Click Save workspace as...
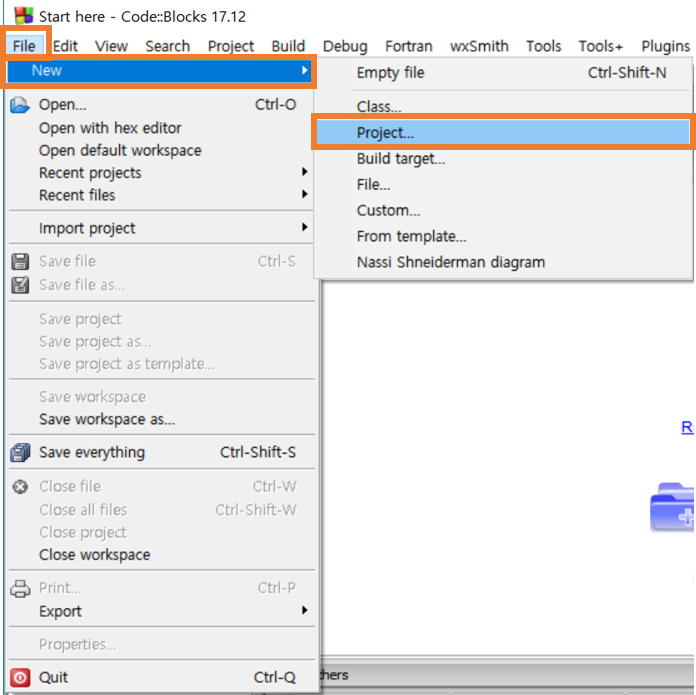 coord(161,419)
